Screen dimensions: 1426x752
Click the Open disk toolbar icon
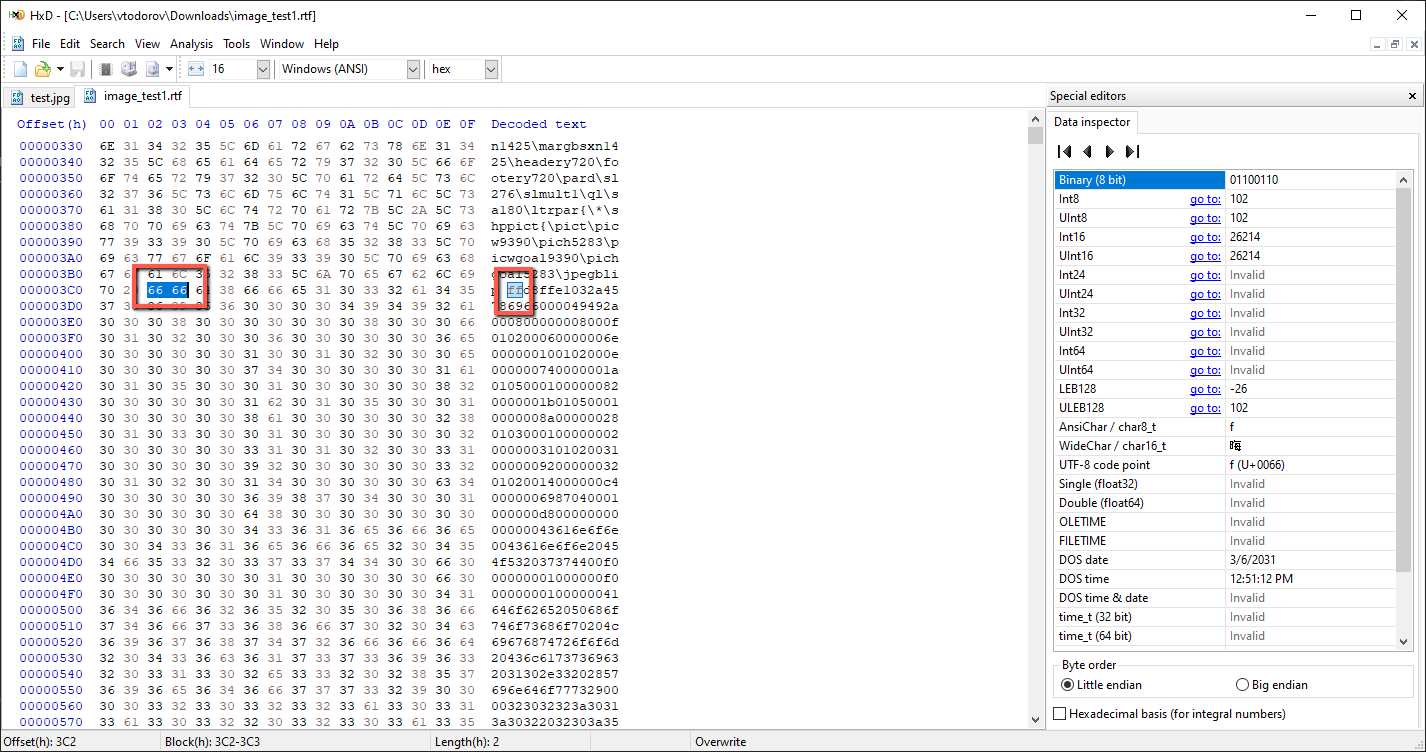coord(129,69)
